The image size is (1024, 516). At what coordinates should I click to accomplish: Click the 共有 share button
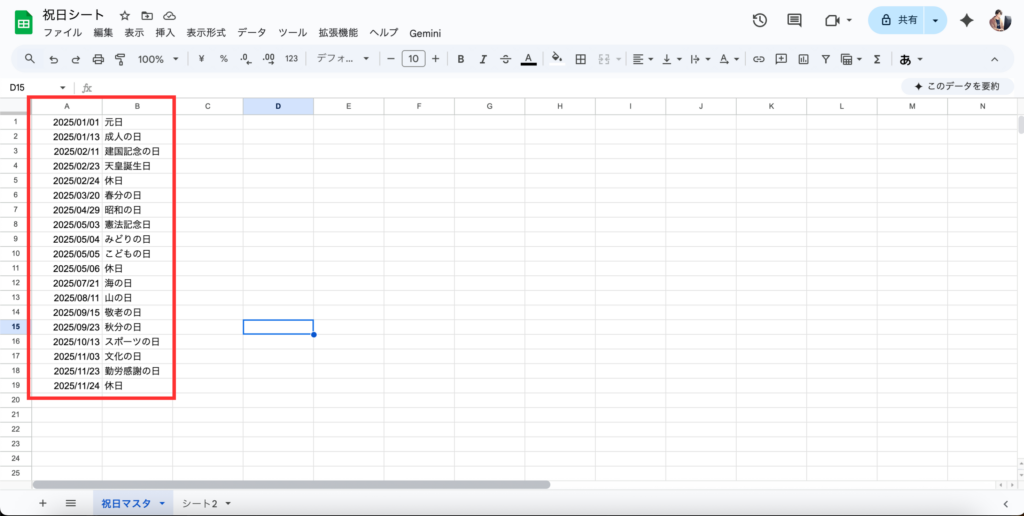(x=901, y=20)
